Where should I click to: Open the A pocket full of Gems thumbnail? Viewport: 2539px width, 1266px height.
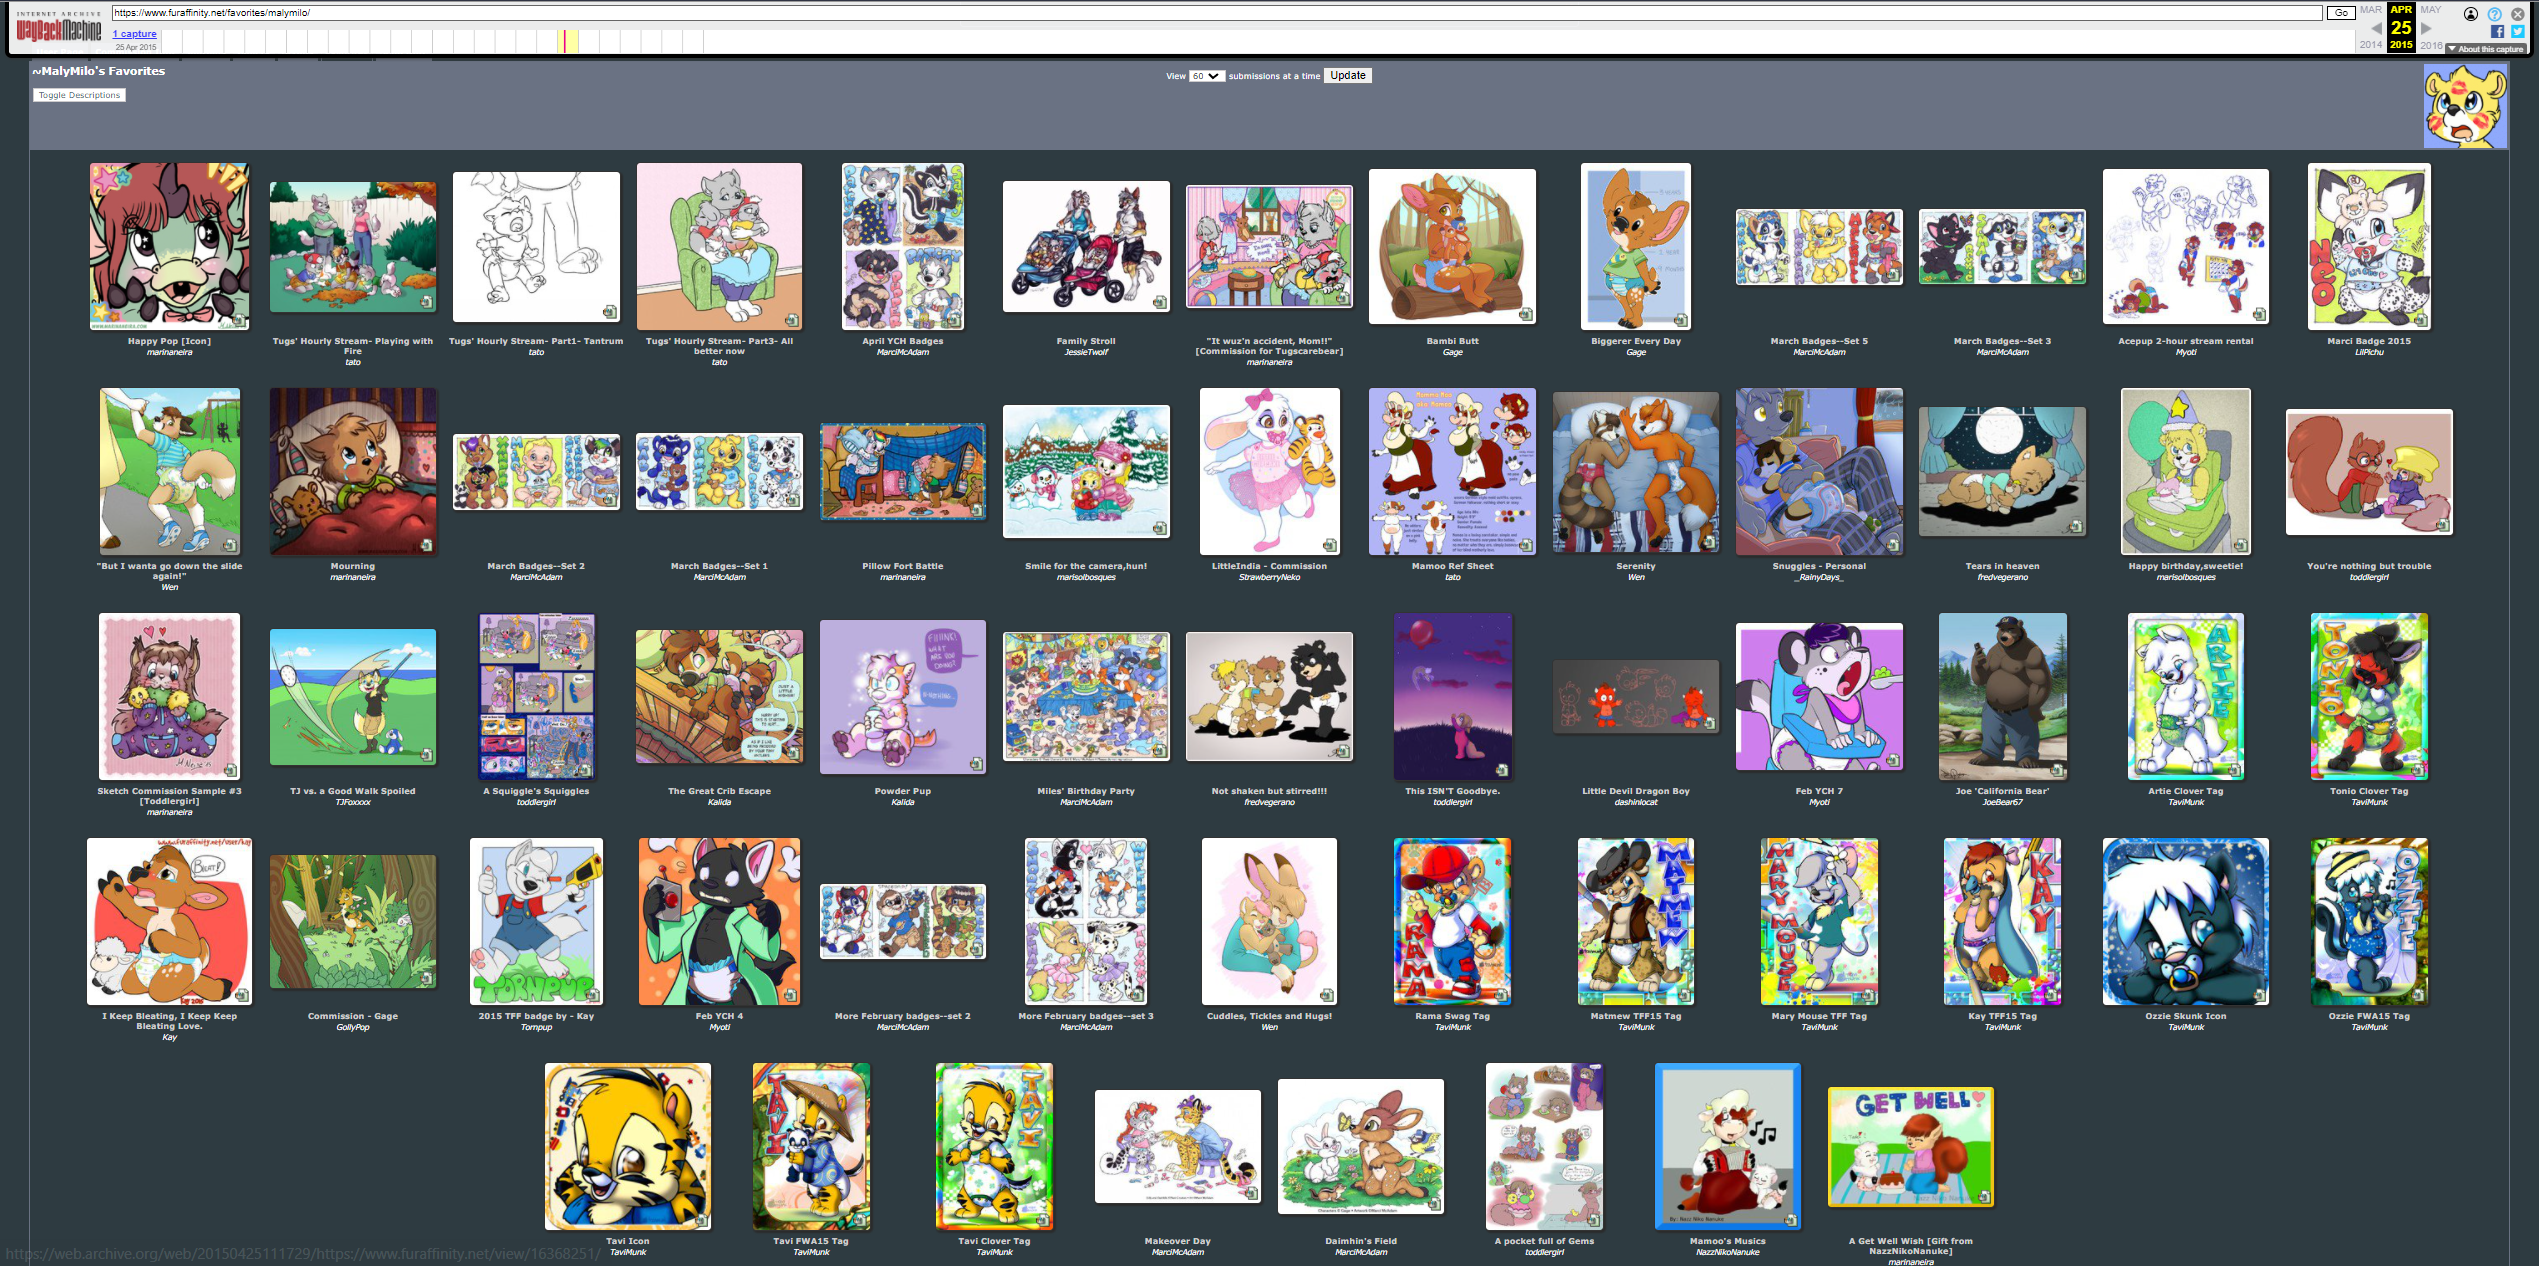1544,1147
